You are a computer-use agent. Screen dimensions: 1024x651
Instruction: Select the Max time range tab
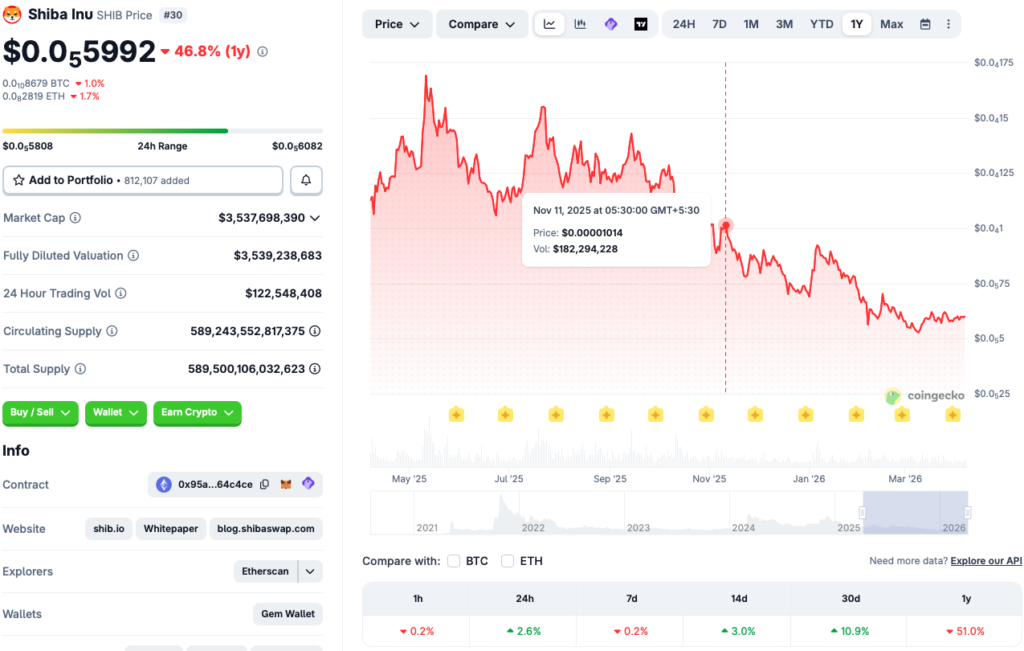(x=891, y=24)
